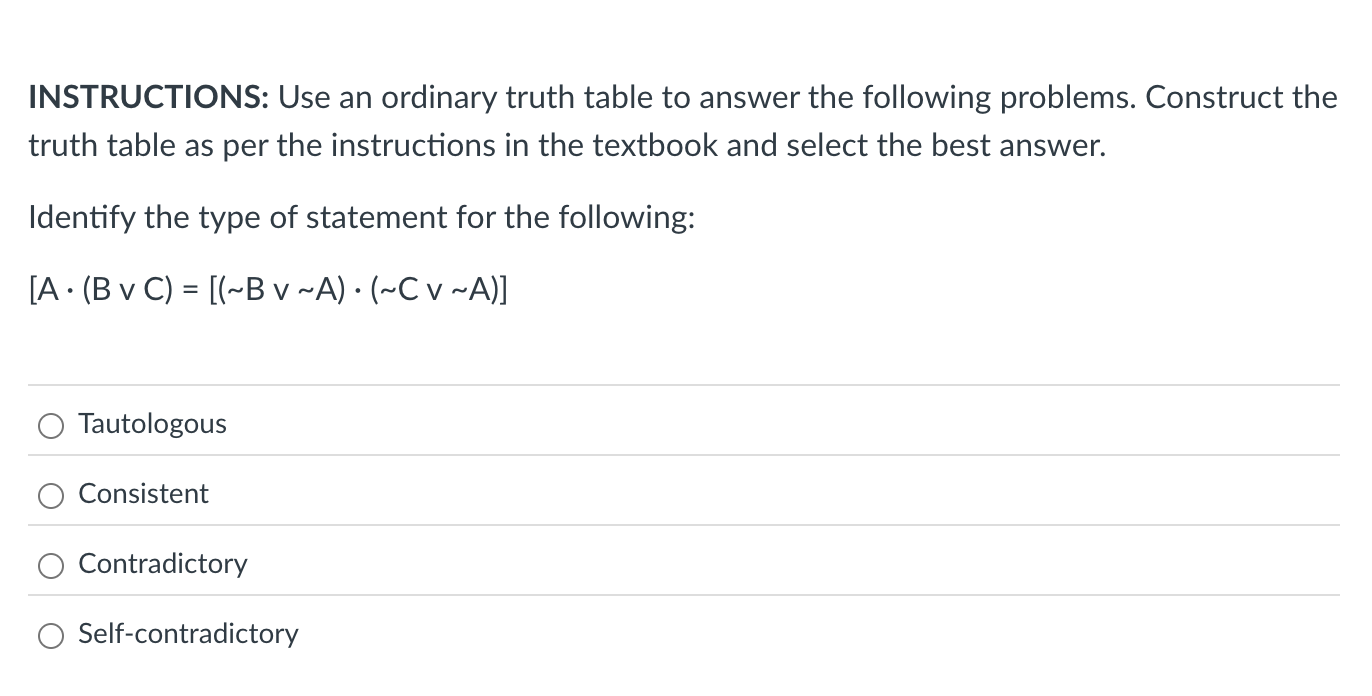The width and height of the screenshot is (1372, 696).
Task: Select the Tautologous radio button
Action: click(x=51, y=425)
